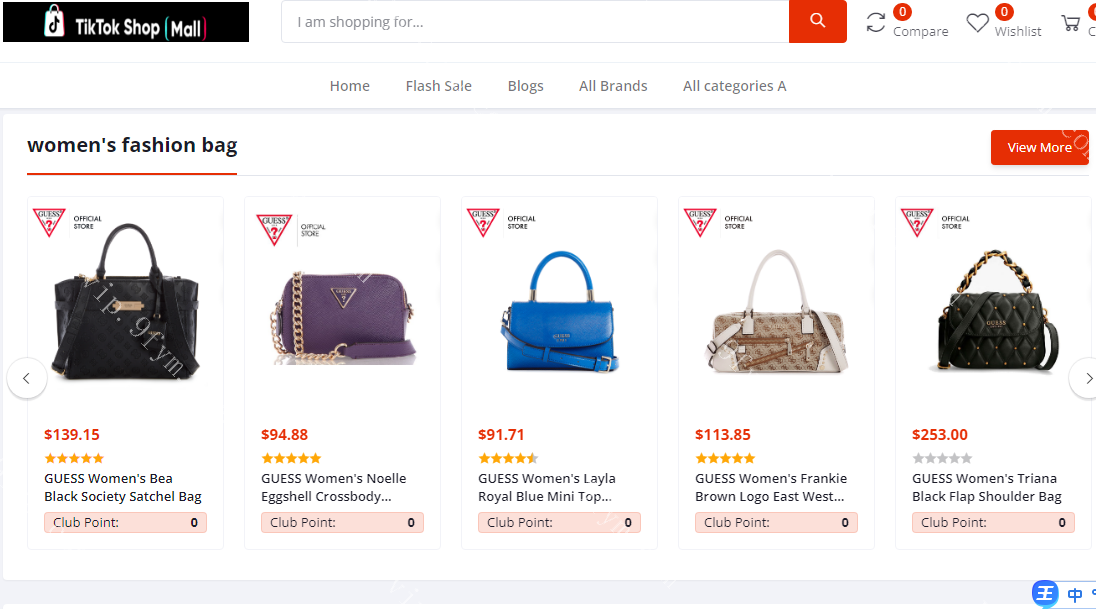Open the Compare arrows icon
Image resolution: width=1096 pixels, height=609 pixels.
876,22
